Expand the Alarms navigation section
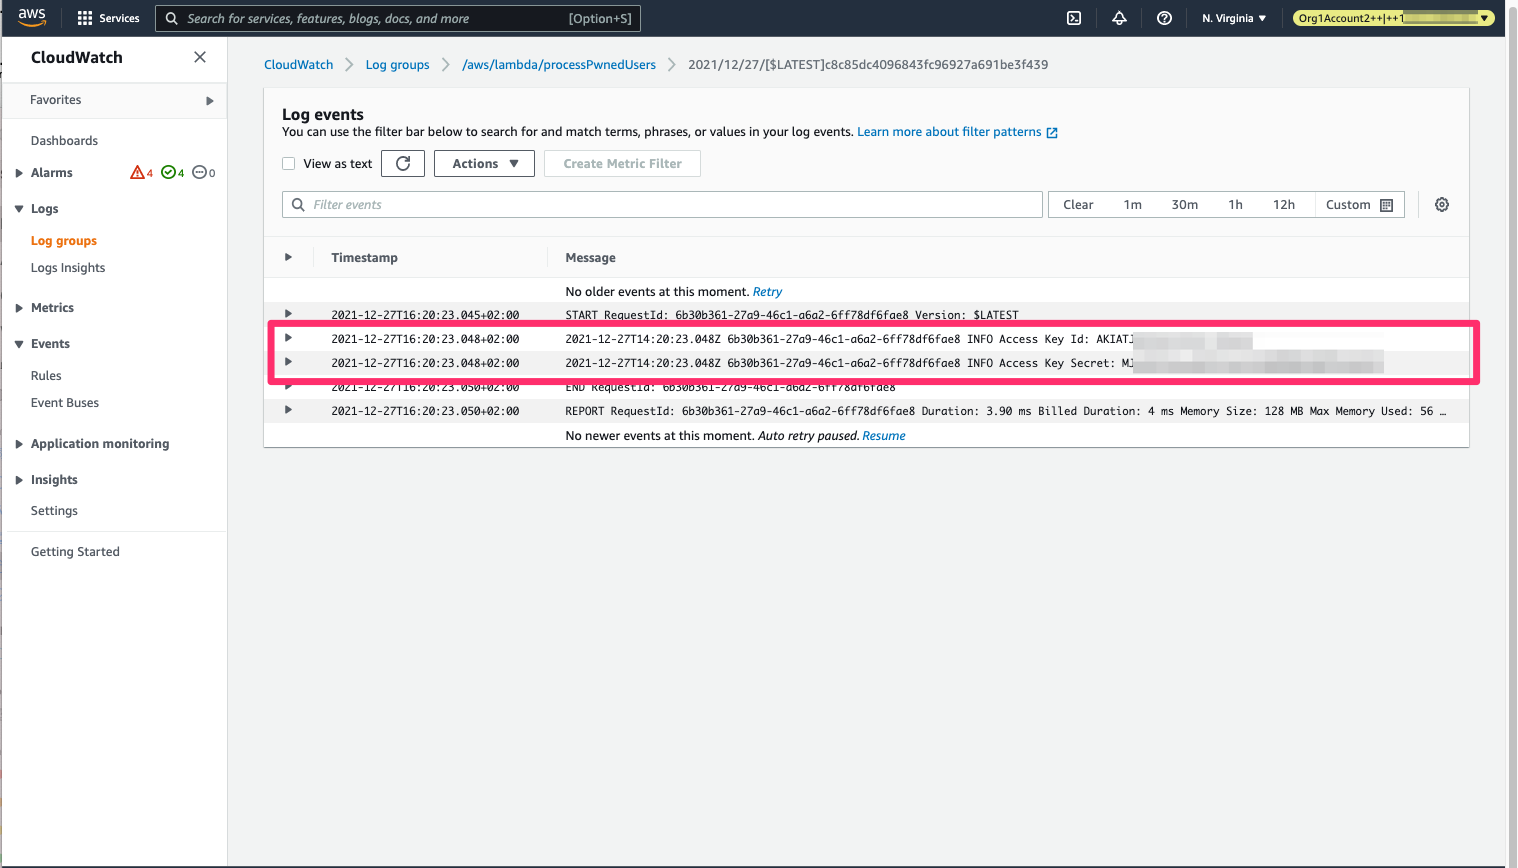 pos(19,173)
